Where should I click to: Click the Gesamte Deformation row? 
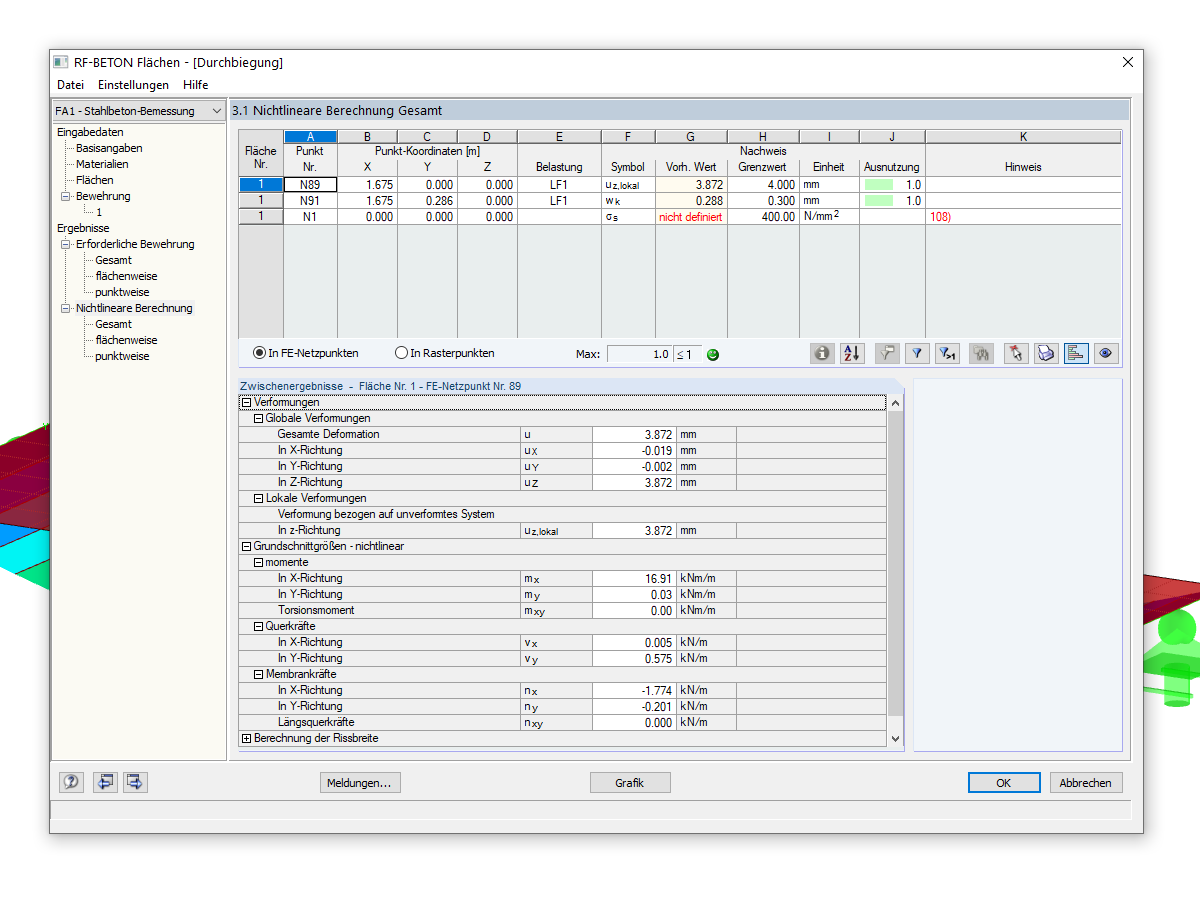click(x=563, y=434)
